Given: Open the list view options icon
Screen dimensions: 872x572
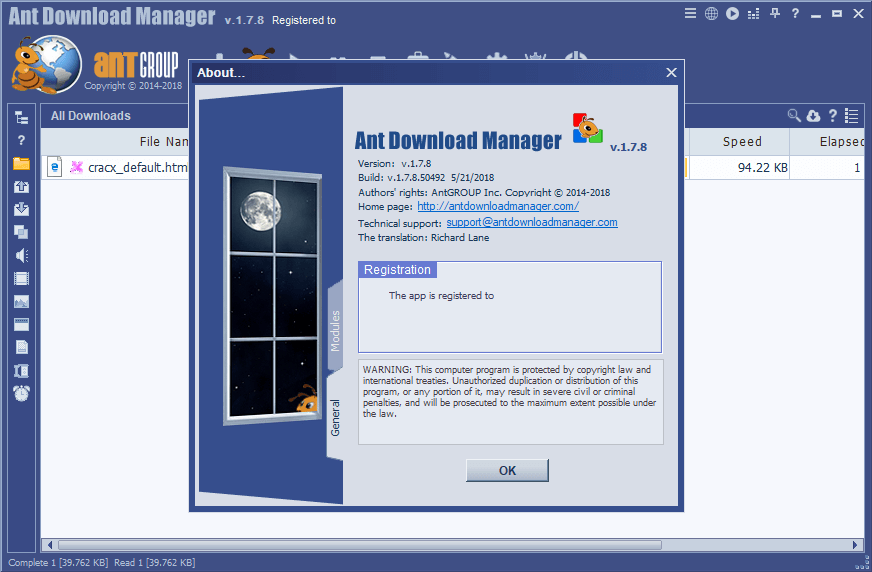Looking at the screenshot, I should coord(851,115).
